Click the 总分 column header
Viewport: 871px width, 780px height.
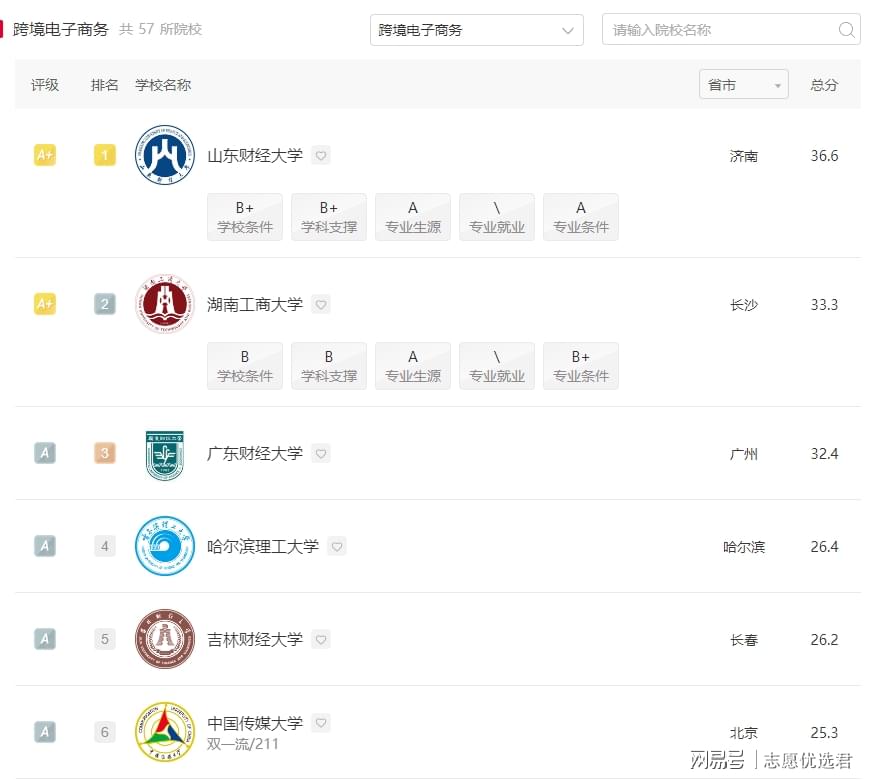click(824, 85)
